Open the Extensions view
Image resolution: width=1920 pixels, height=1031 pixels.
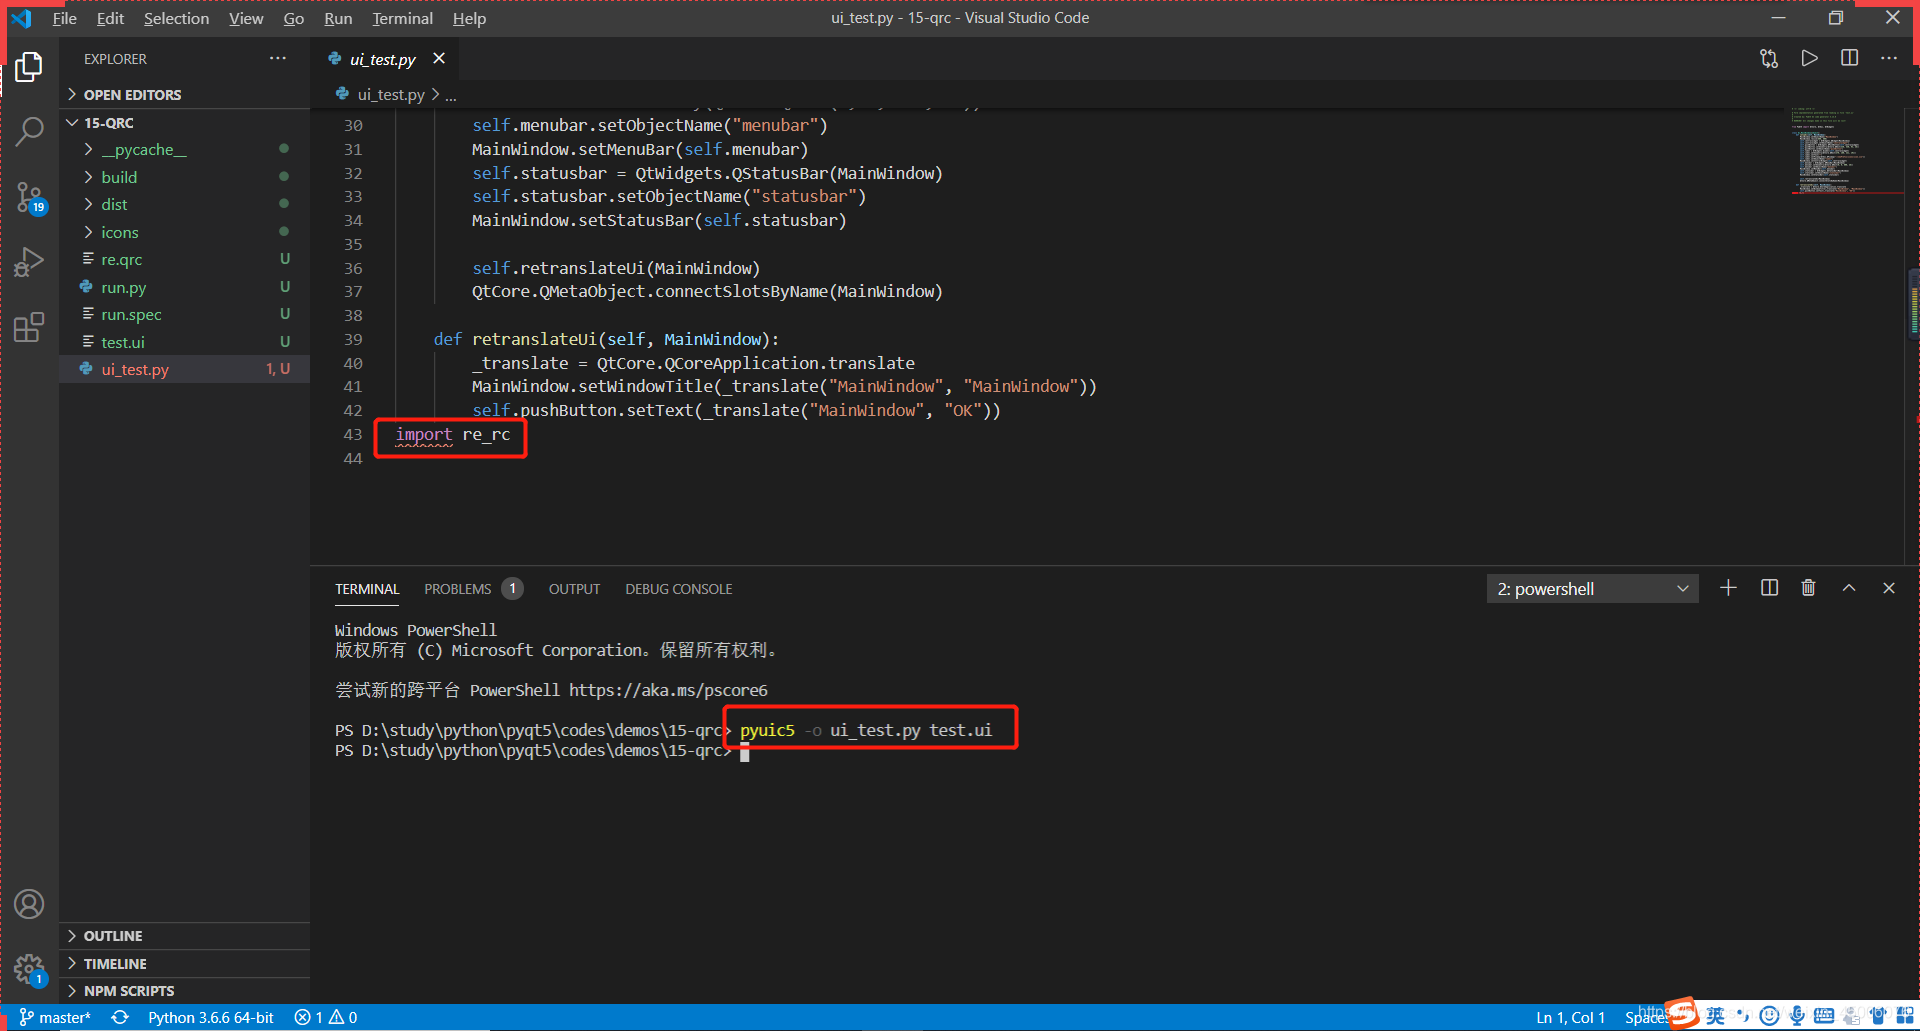29,327
